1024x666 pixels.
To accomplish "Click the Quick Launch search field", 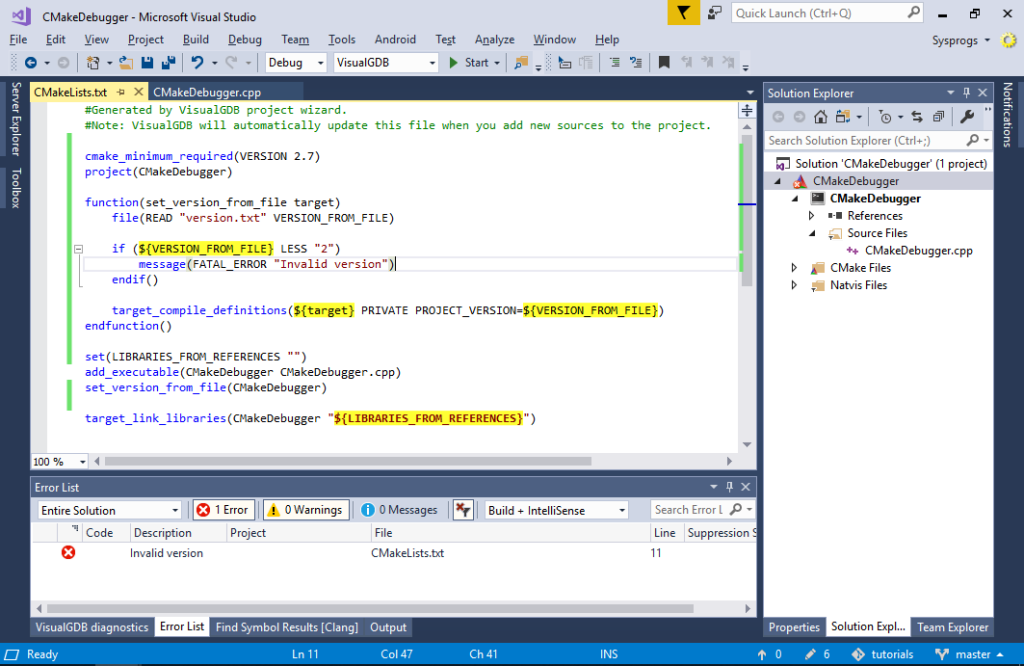I will [827, 13].
